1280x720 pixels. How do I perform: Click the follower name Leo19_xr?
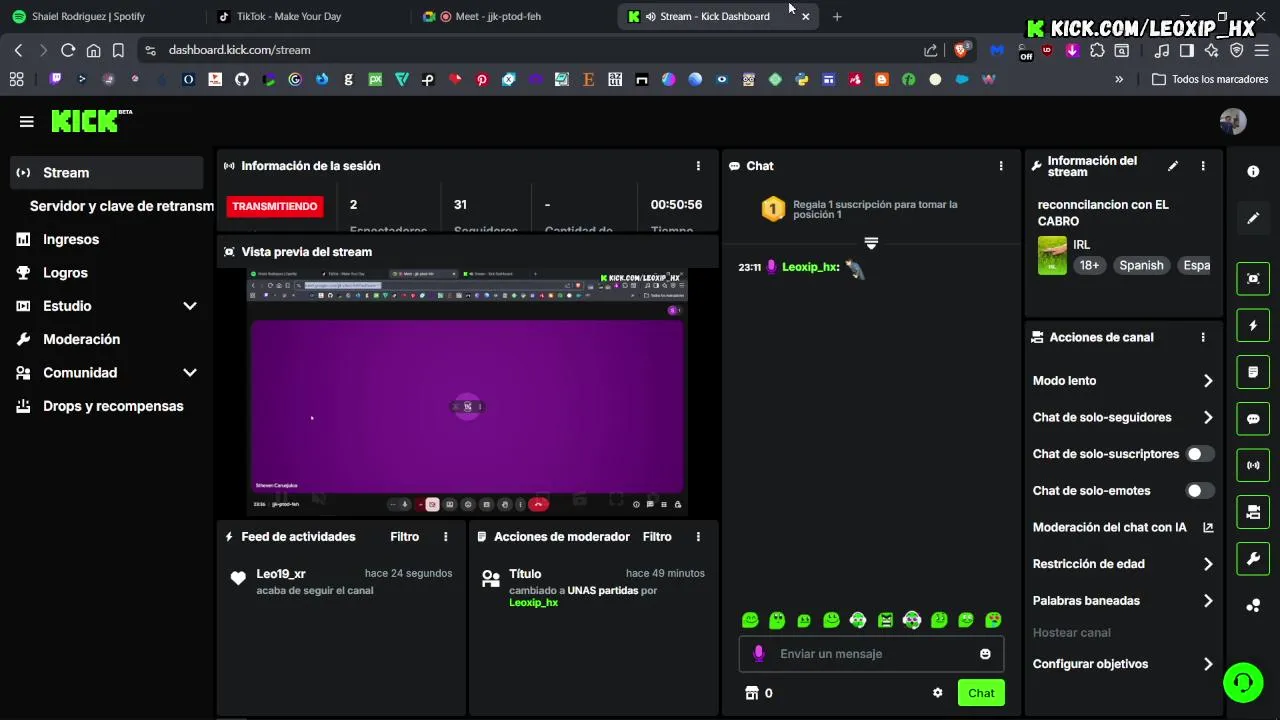pos(281,574)
